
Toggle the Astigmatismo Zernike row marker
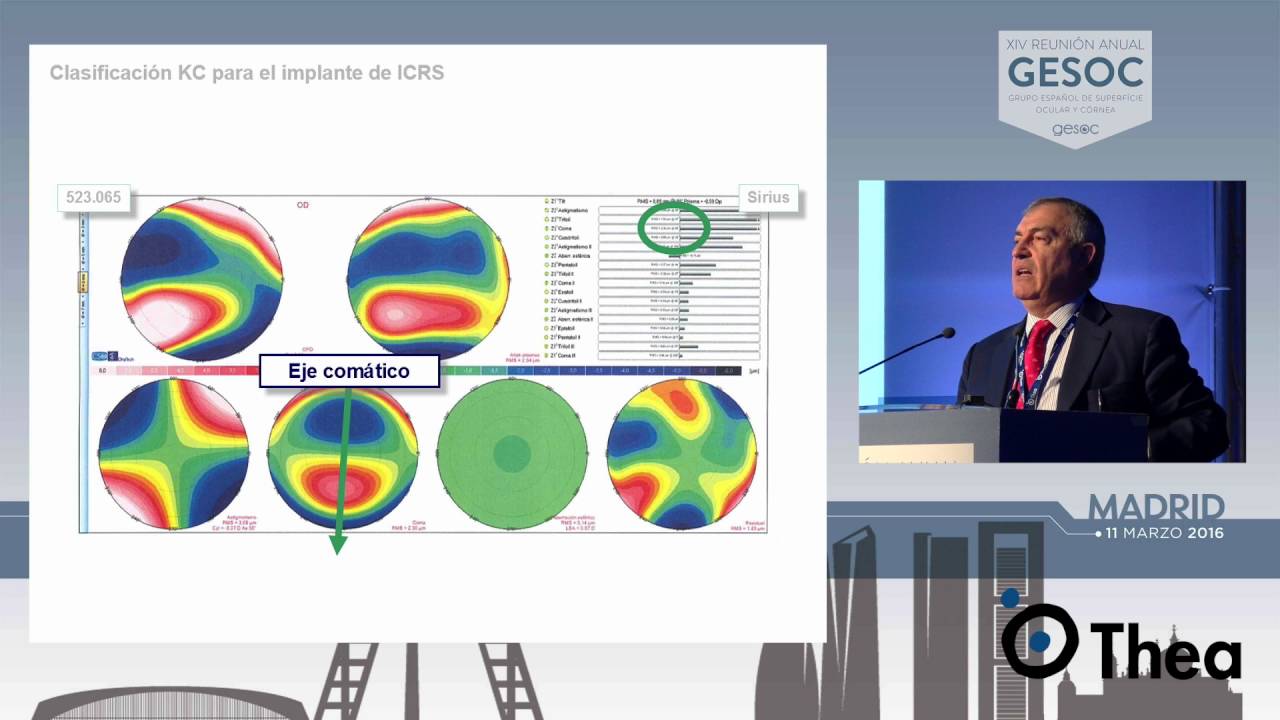click(x=547, y=210)
